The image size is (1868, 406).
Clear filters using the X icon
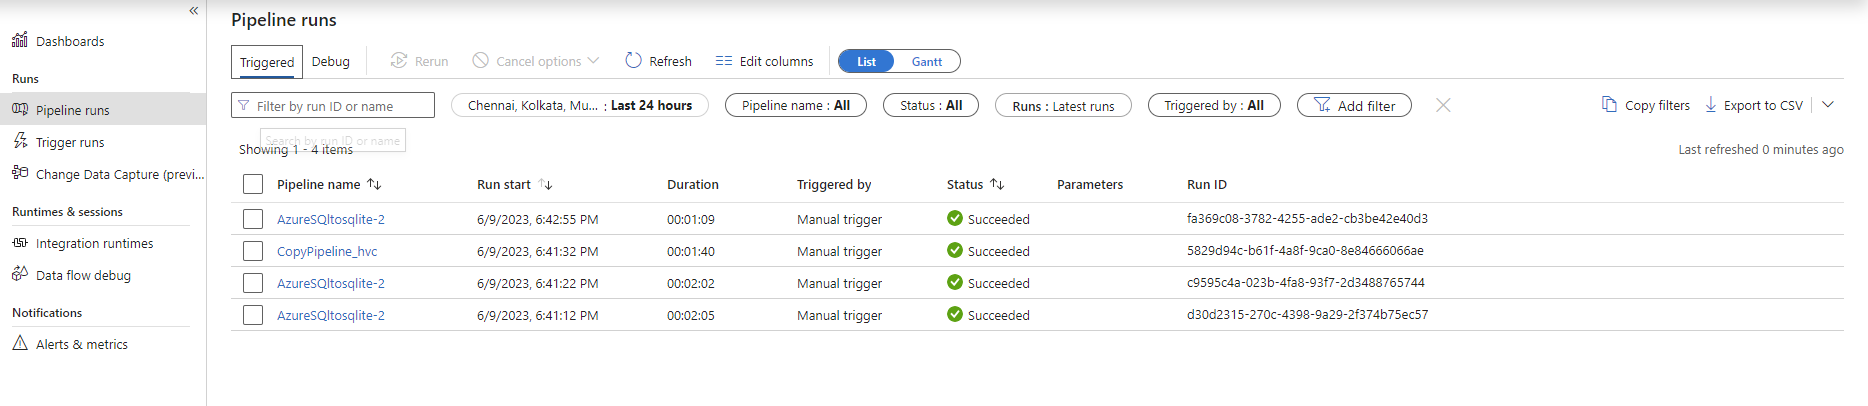coord(1443,105)
